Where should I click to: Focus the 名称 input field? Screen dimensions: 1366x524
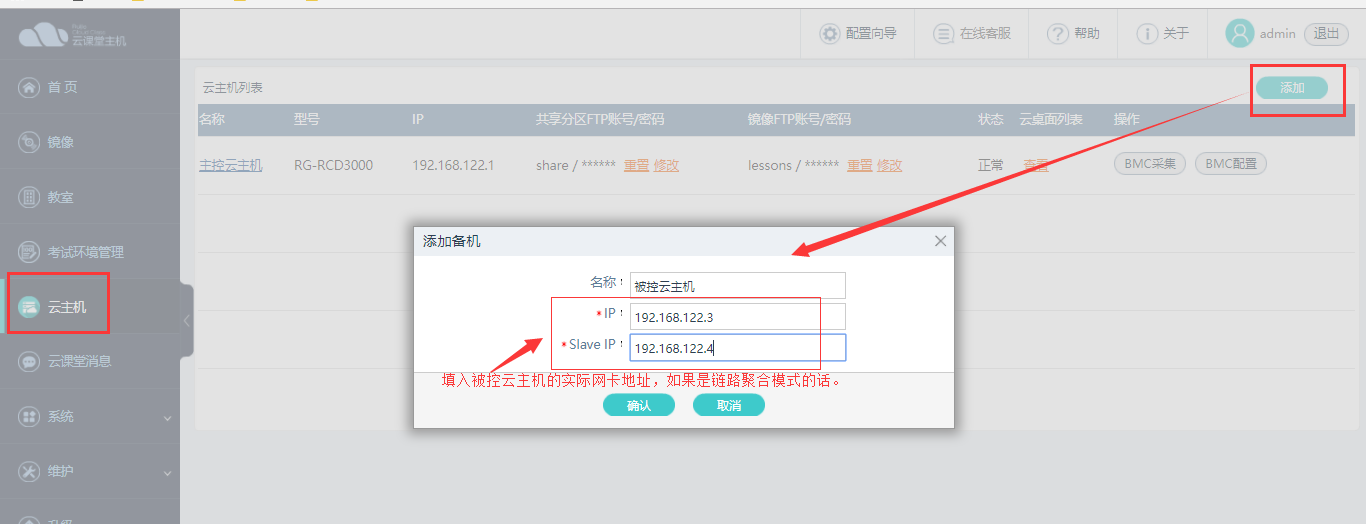[x=737, y=285]
